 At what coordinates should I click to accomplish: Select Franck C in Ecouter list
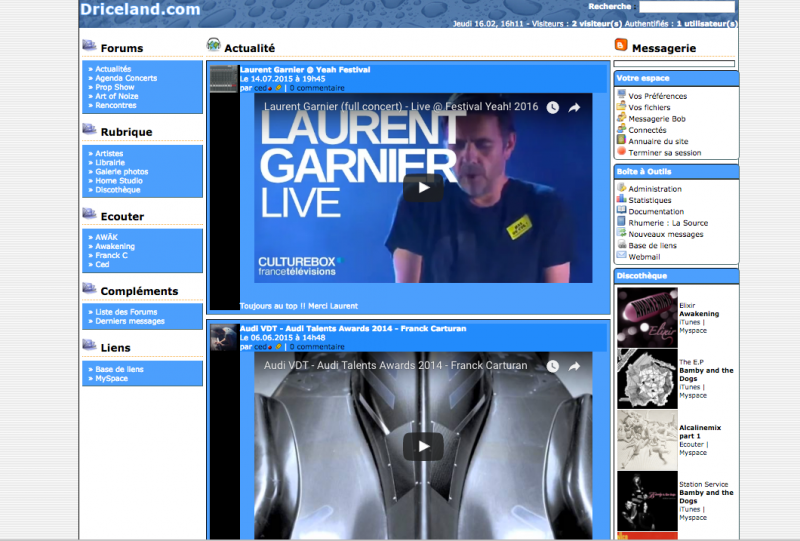point(112,255)
